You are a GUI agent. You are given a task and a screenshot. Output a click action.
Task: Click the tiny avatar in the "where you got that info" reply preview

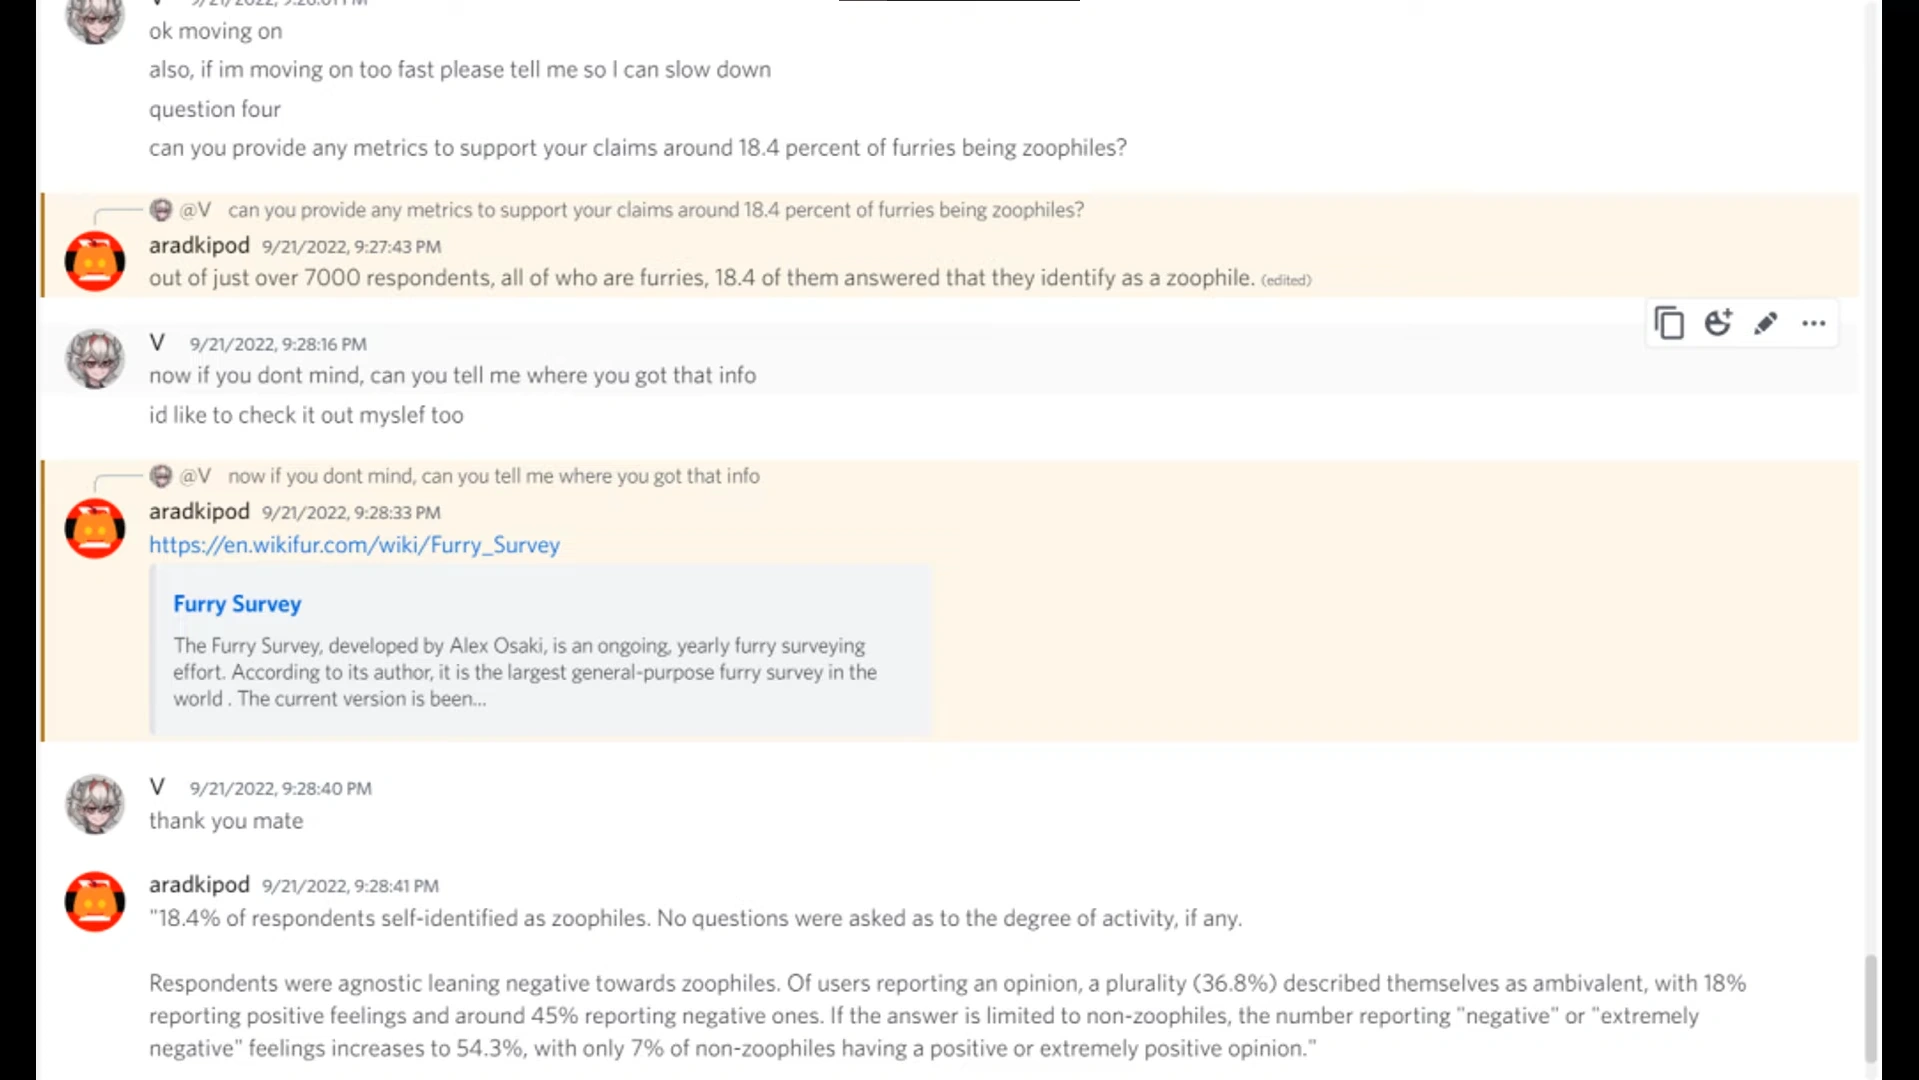(x=161, y=476)
